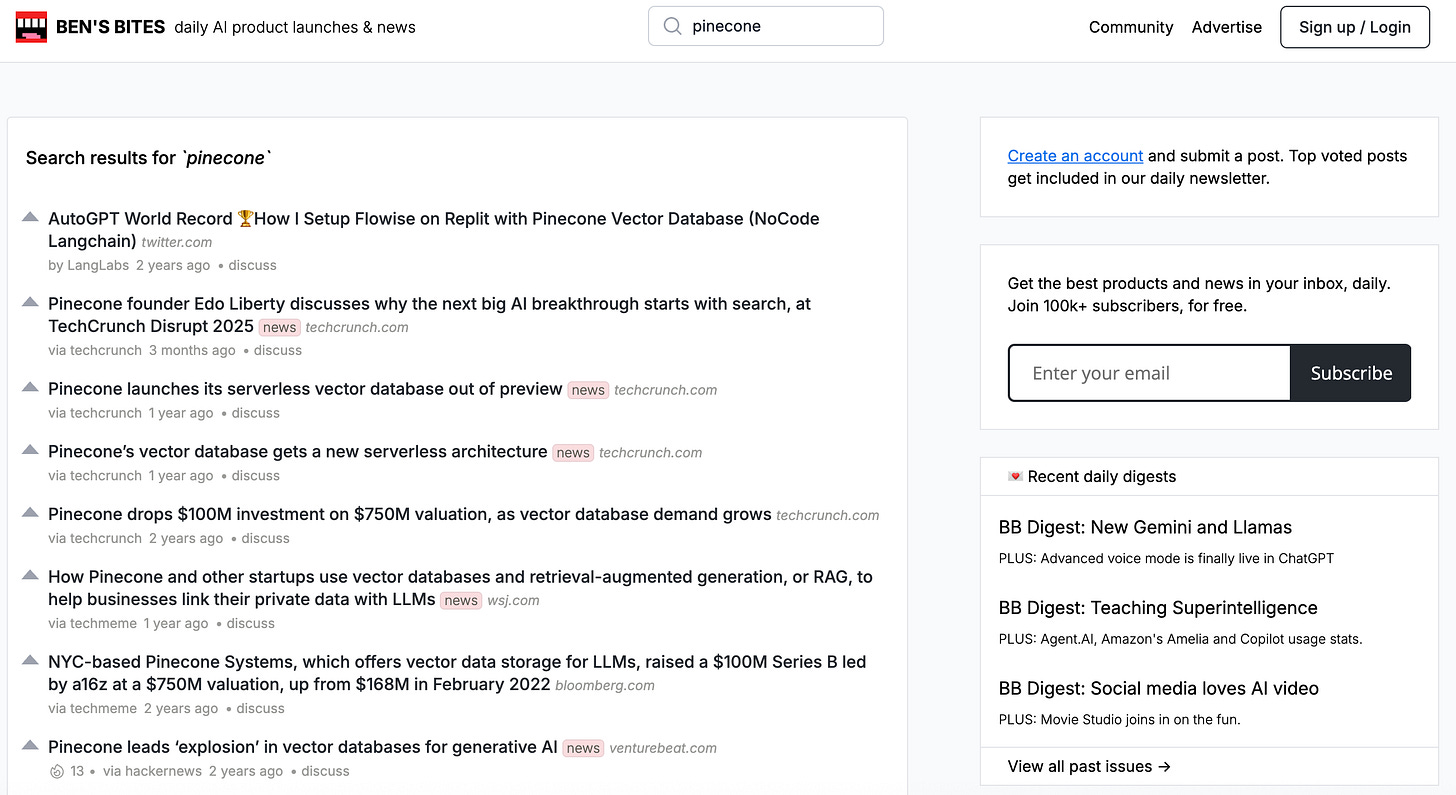Click the bloomberg.com source label
The image size is (1456, 795).
coord(605,685)
